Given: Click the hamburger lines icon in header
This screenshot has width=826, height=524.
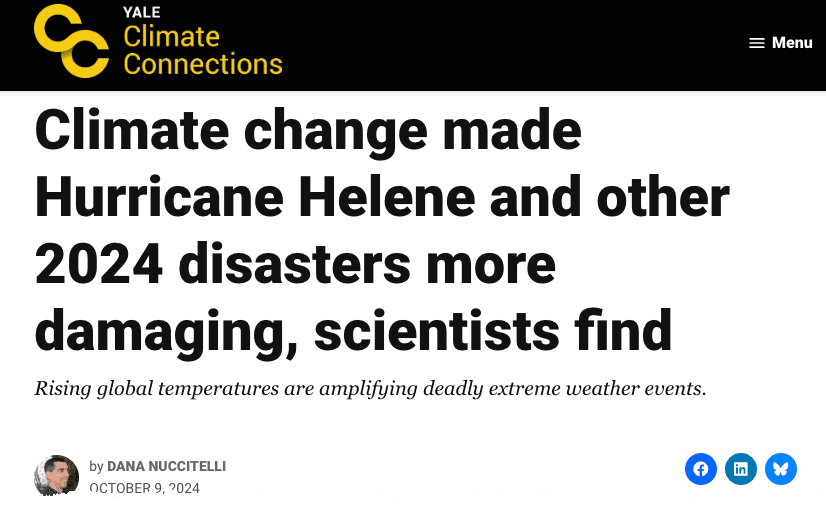Looking at the screenshot, I should click(x=757, y=43).
